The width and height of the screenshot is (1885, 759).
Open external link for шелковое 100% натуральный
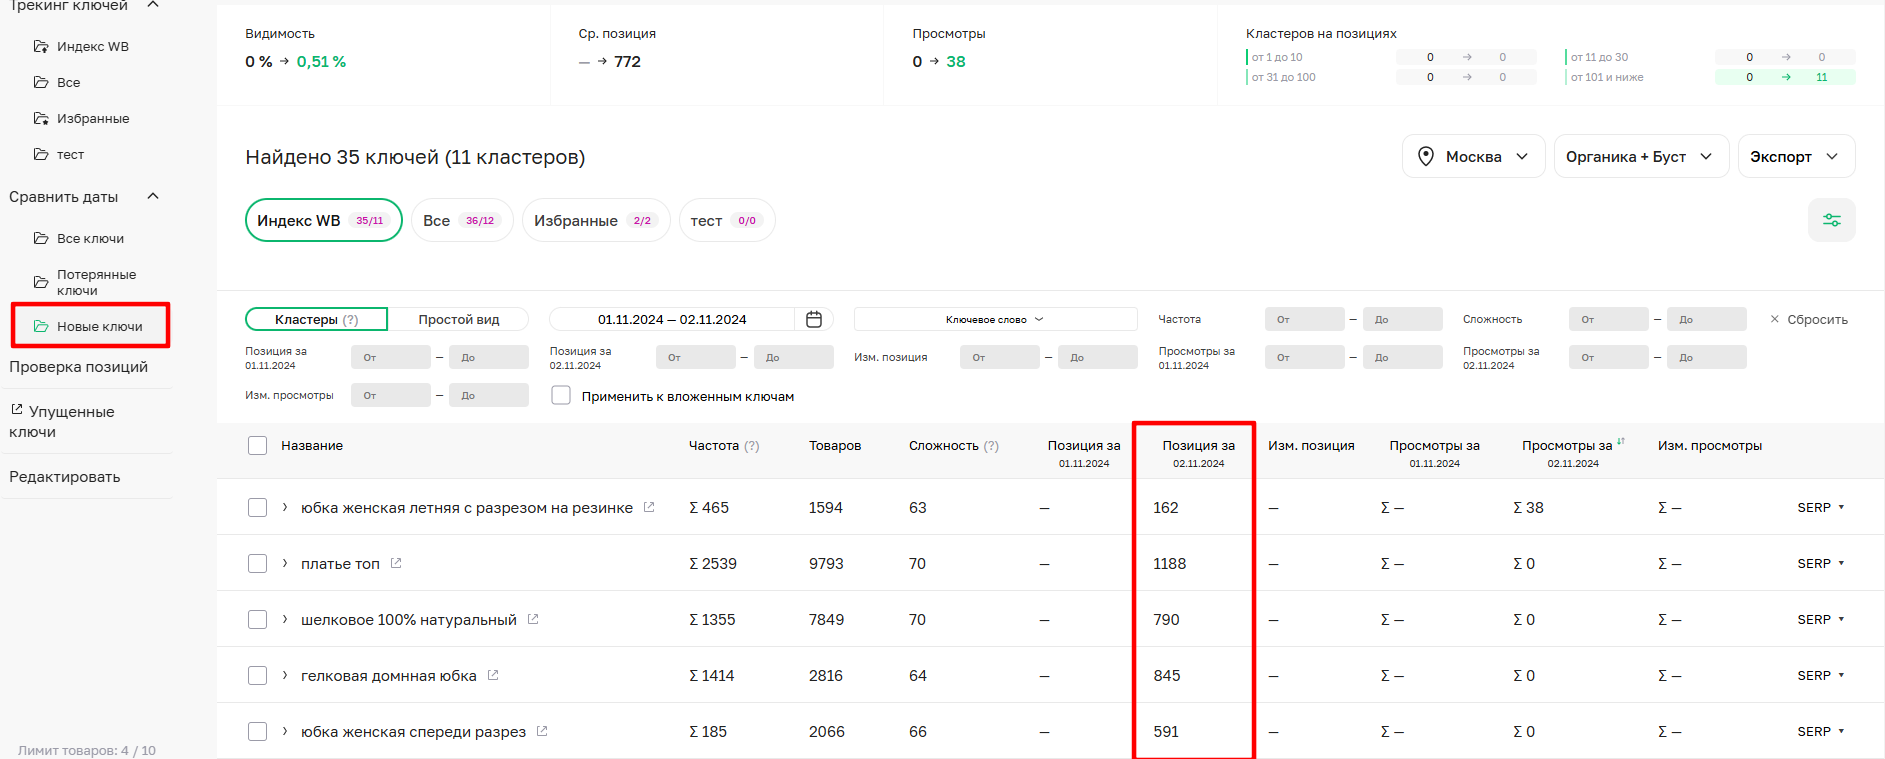click(x=533, y=619)
